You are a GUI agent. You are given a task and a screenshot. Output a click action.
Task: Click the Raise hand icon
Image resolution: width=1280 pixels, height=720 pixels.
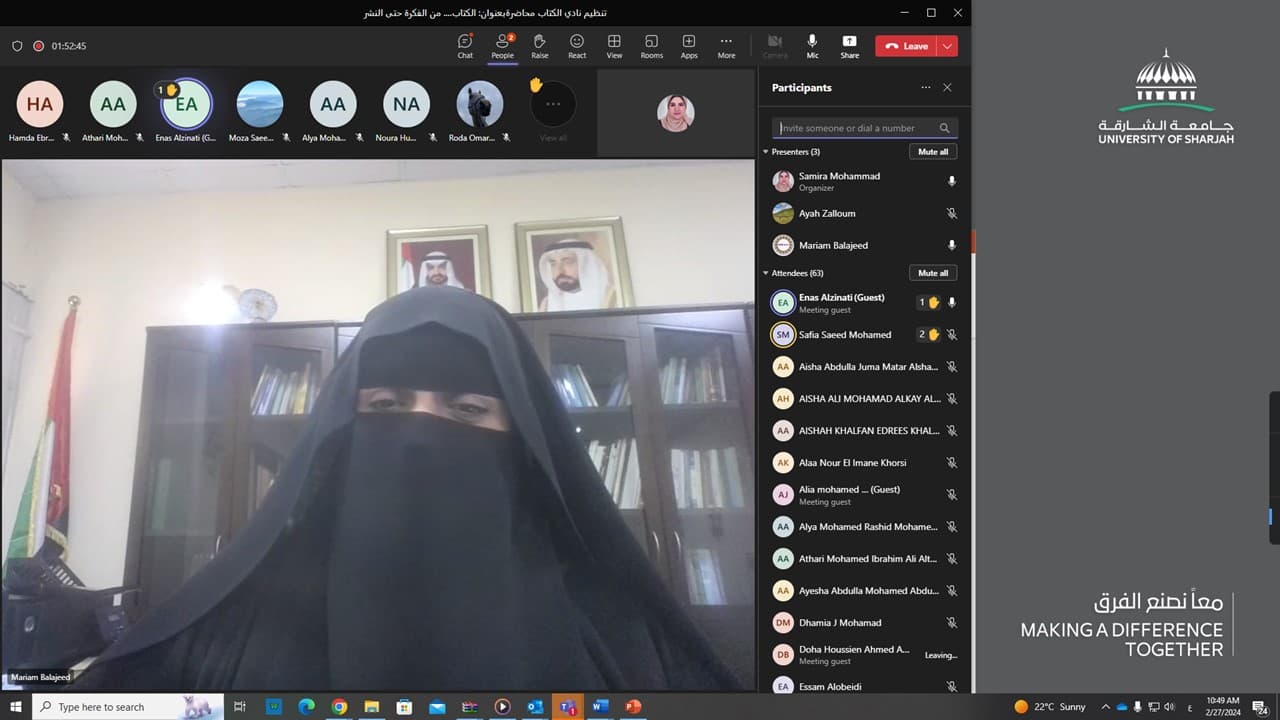click(539, 45)
